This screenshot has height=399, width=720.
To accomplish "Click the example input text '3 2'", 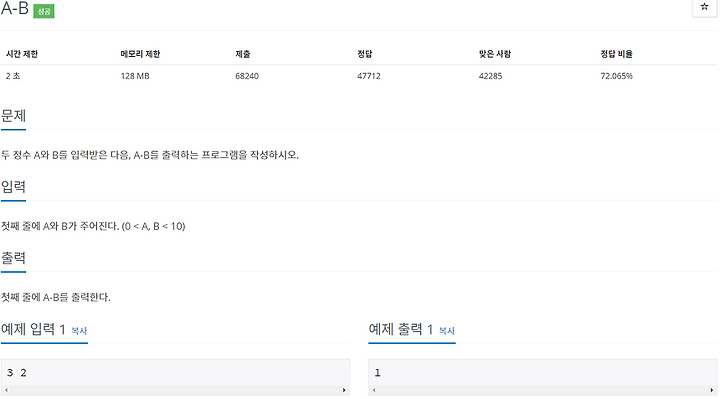I will [x=17, y=372].
